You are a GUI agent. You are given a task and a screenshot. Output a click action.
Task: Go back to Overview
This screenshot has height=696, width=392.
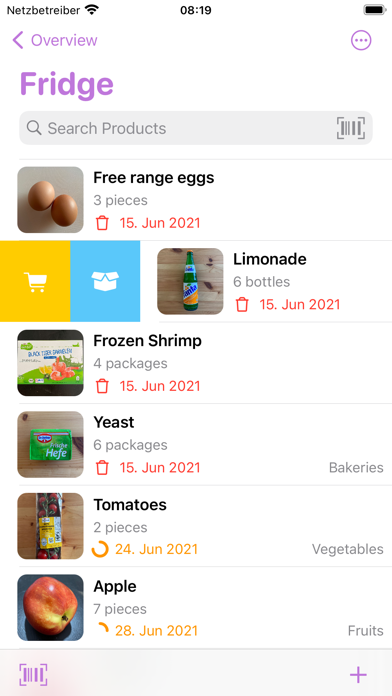[55, 40]
